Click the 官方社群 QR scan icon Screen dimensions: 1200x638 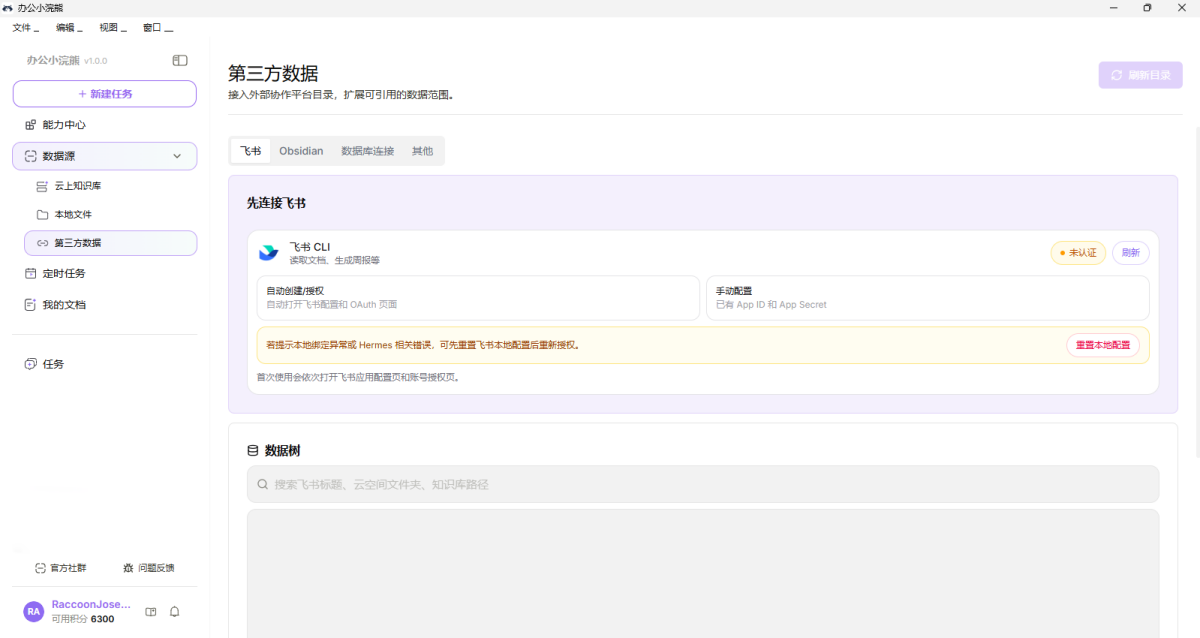tap(40, 568)
